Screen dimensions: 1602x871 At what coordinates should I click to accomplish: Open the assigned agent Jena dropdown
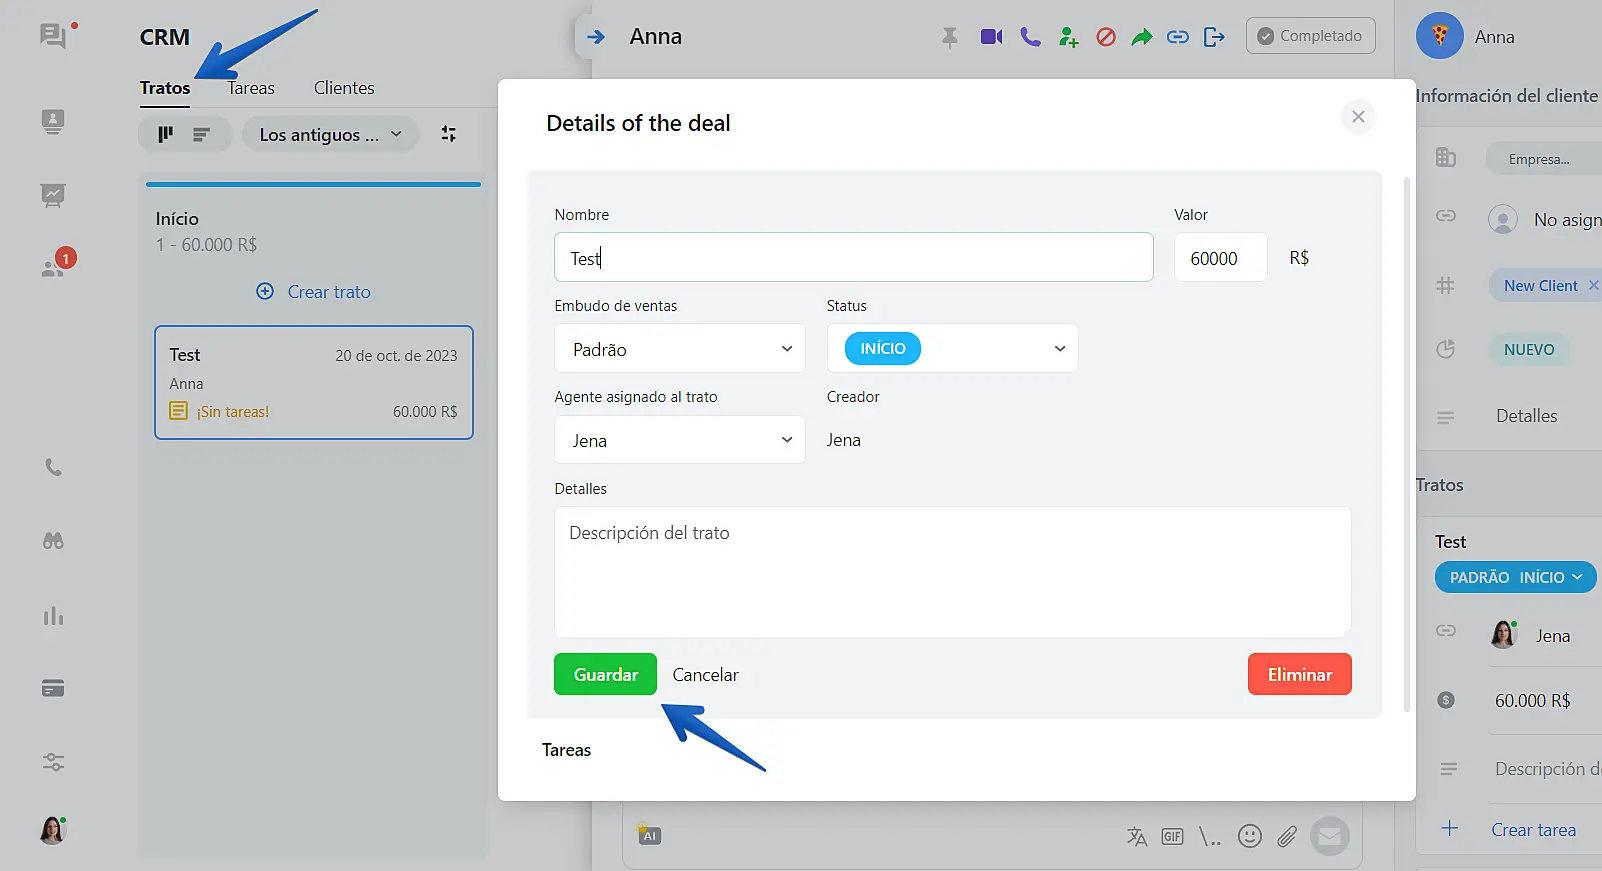[x=680, y=441]
